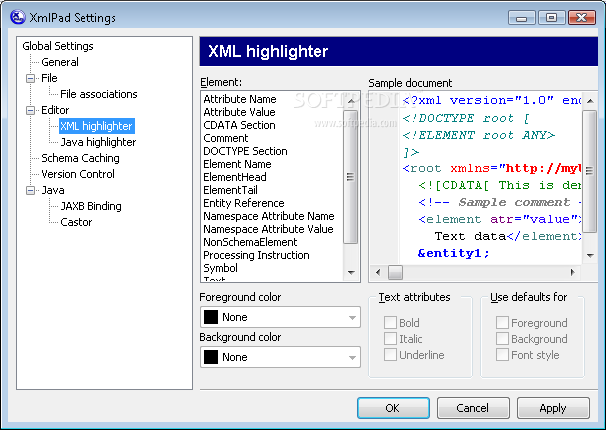This screenshot has height=430, width=606.
Task: Select the Editor tree item
Action: click(x=55, y=110)
